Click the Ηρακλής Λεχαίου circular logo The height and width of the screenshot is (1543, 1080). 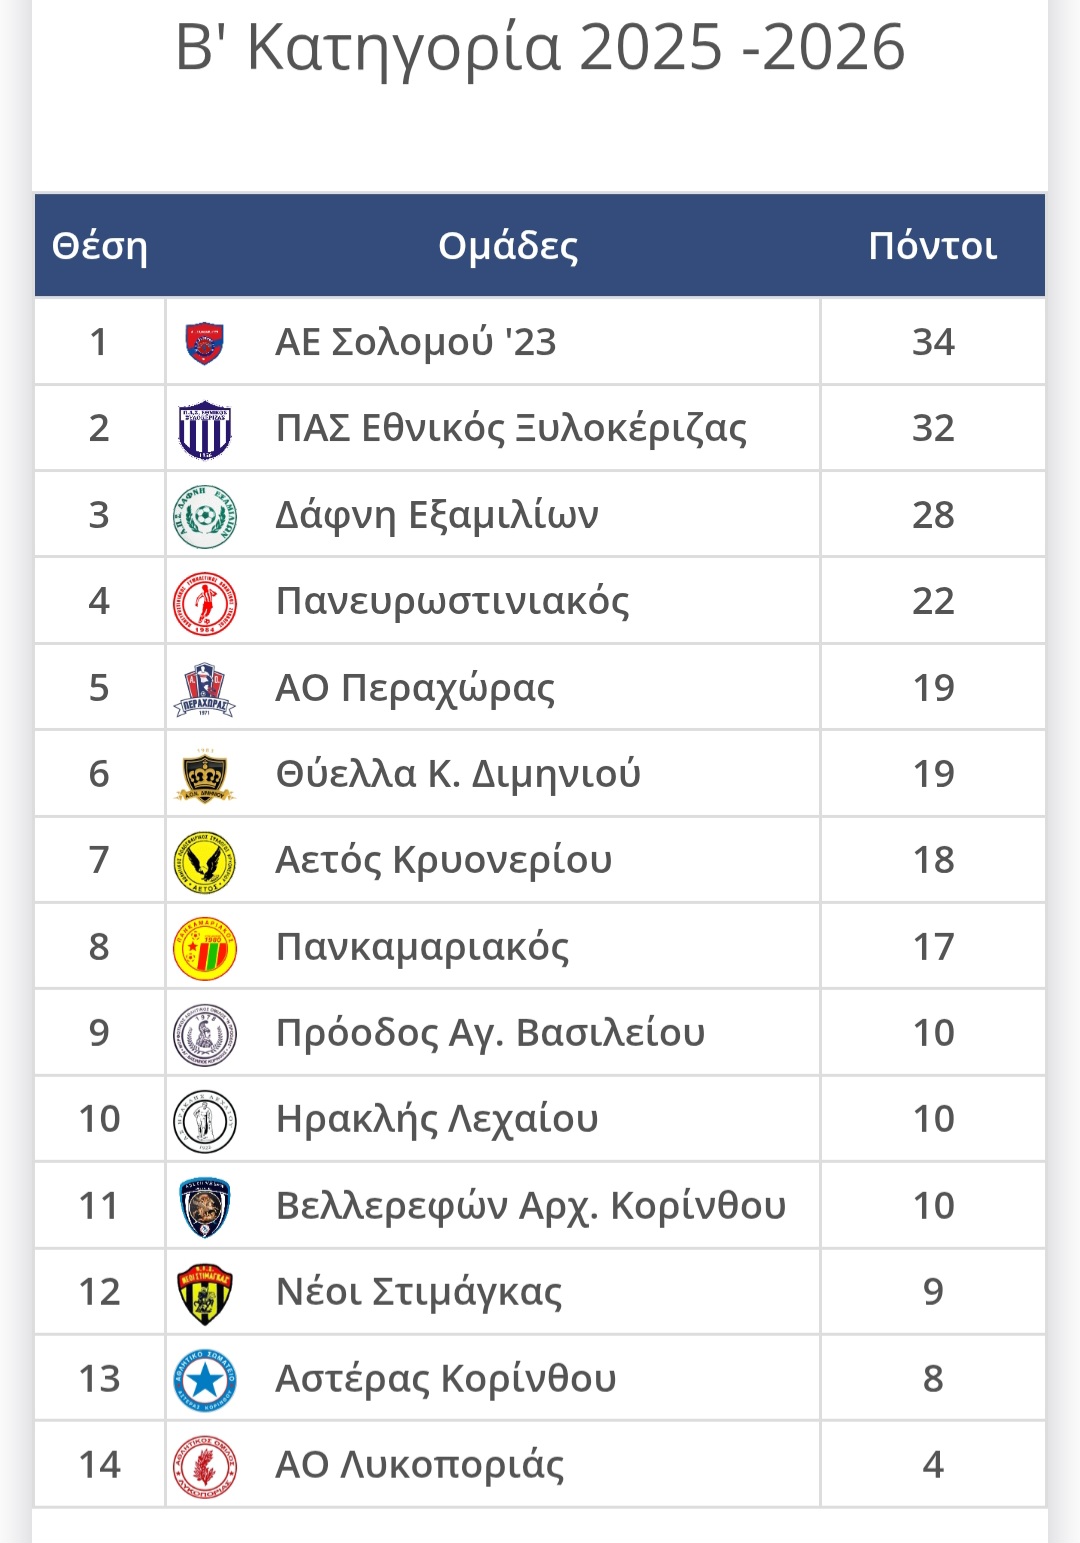205,1121
